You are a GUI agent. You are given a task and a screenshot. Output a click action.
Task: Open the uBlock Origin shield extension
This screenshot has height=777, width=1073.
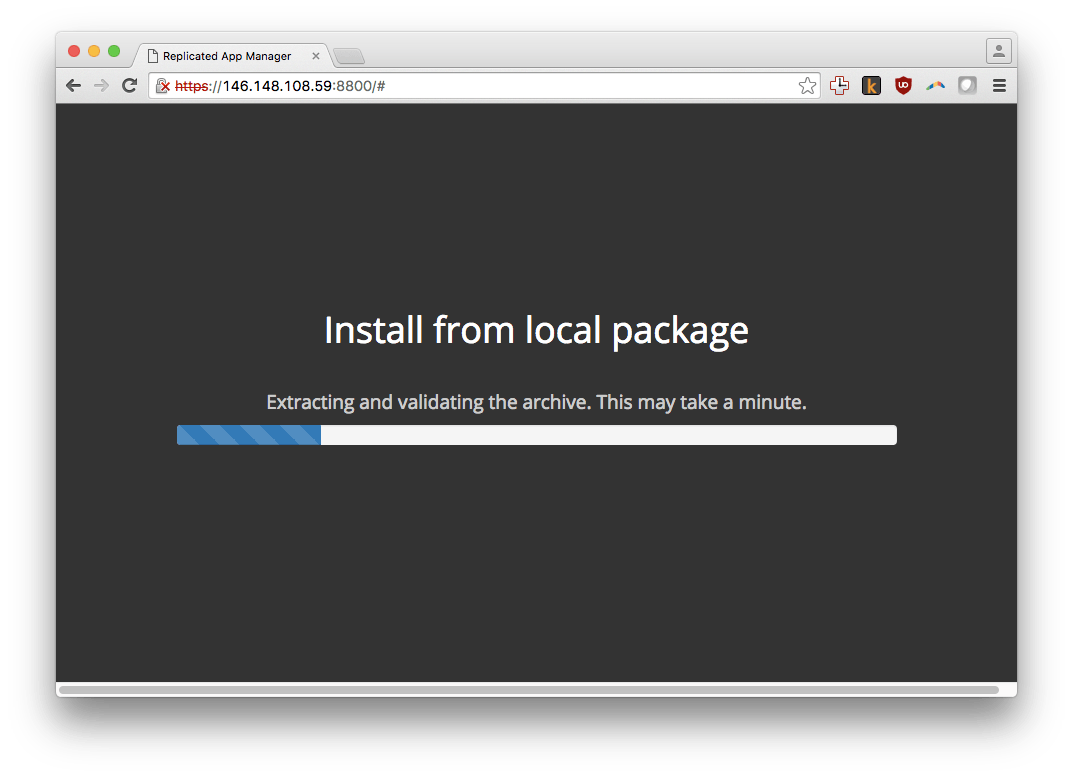click(903, 86)
